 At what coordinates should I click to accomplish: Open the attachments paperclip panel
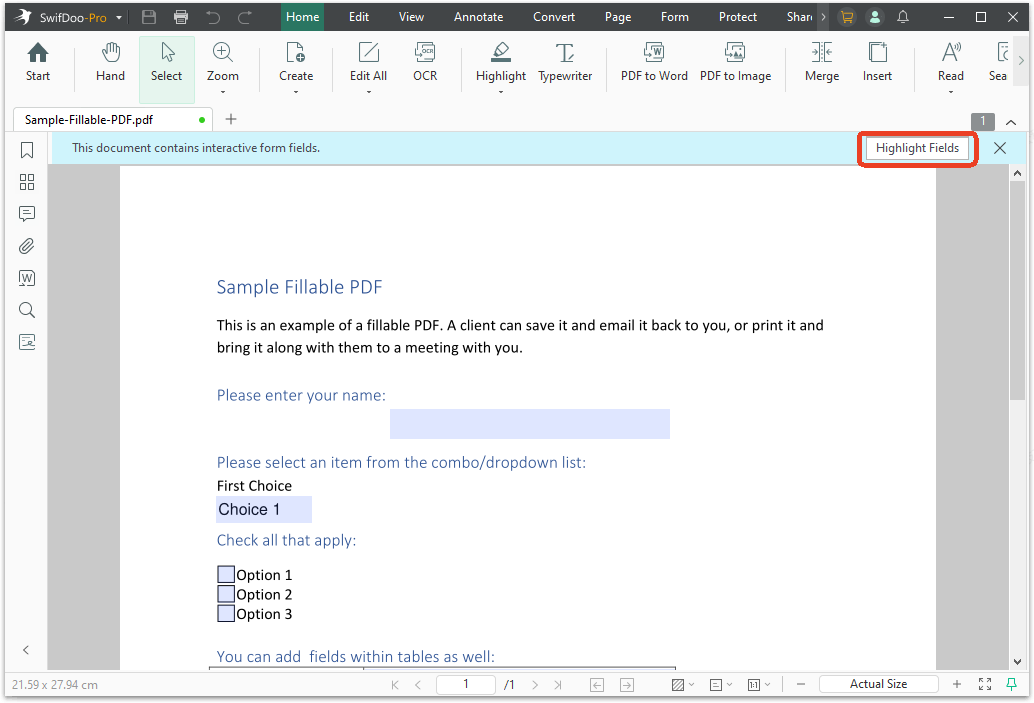[27, 246]
